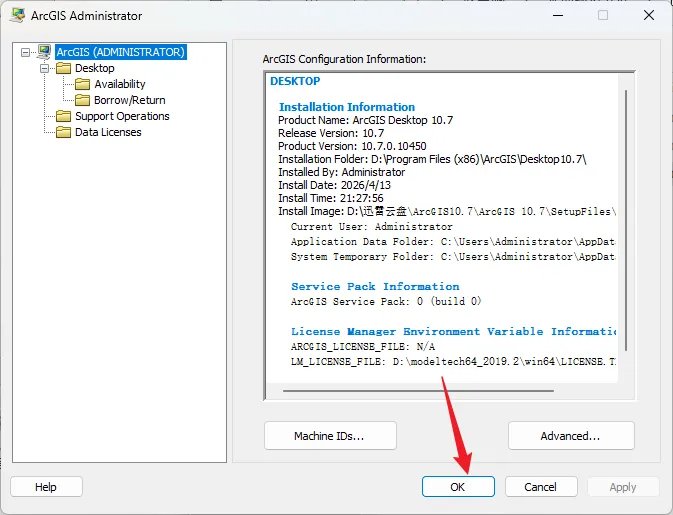Click the Installation Folder path line
Screen dimensions: 673x515
[x=432, y=159]
